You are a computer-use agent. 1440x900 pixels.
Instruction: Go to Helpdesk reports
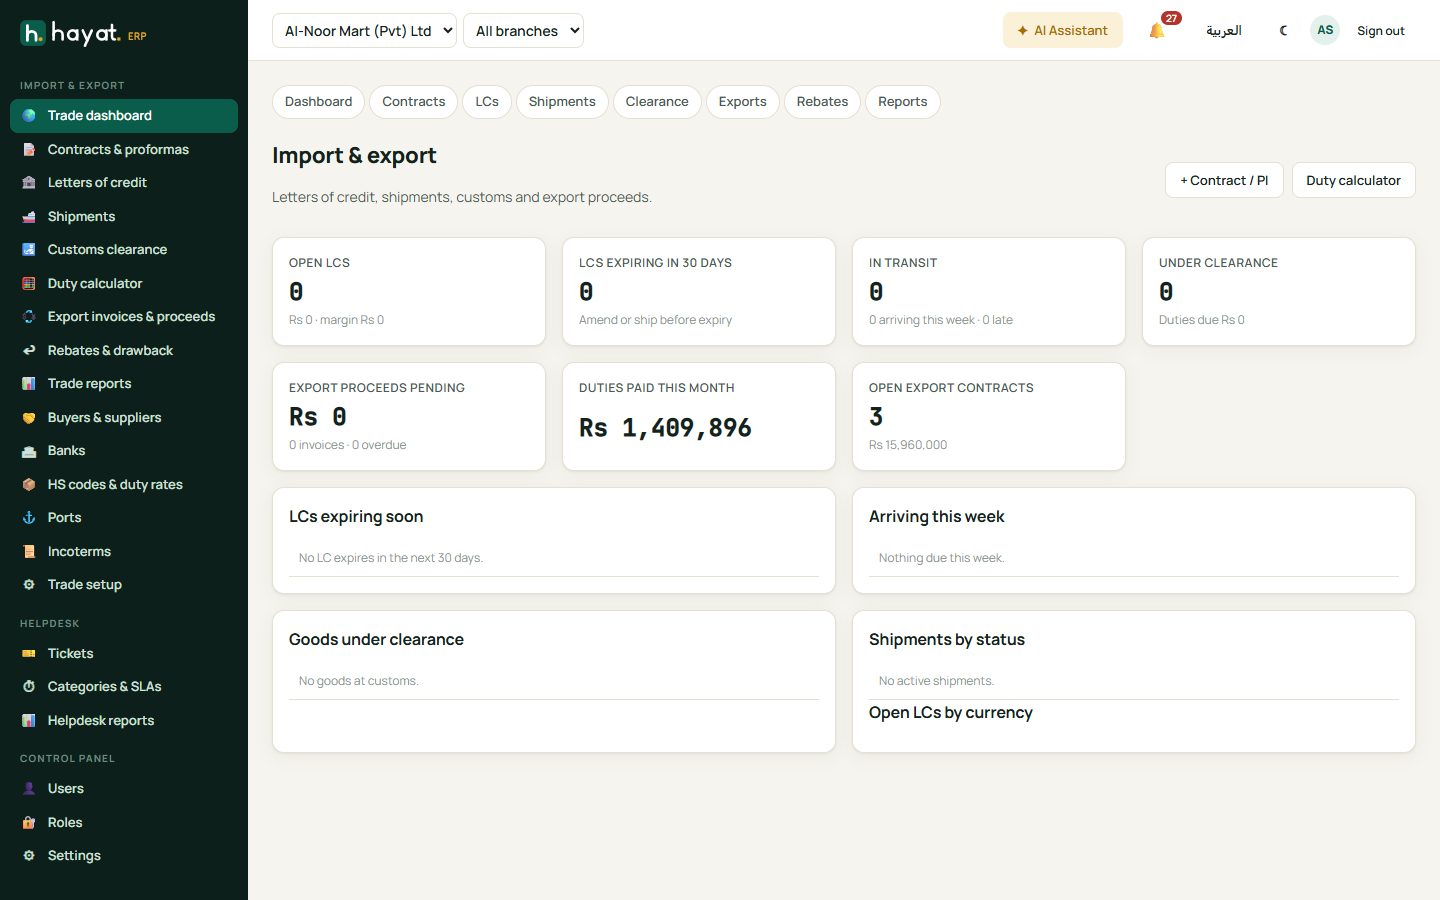click(124, 721)
